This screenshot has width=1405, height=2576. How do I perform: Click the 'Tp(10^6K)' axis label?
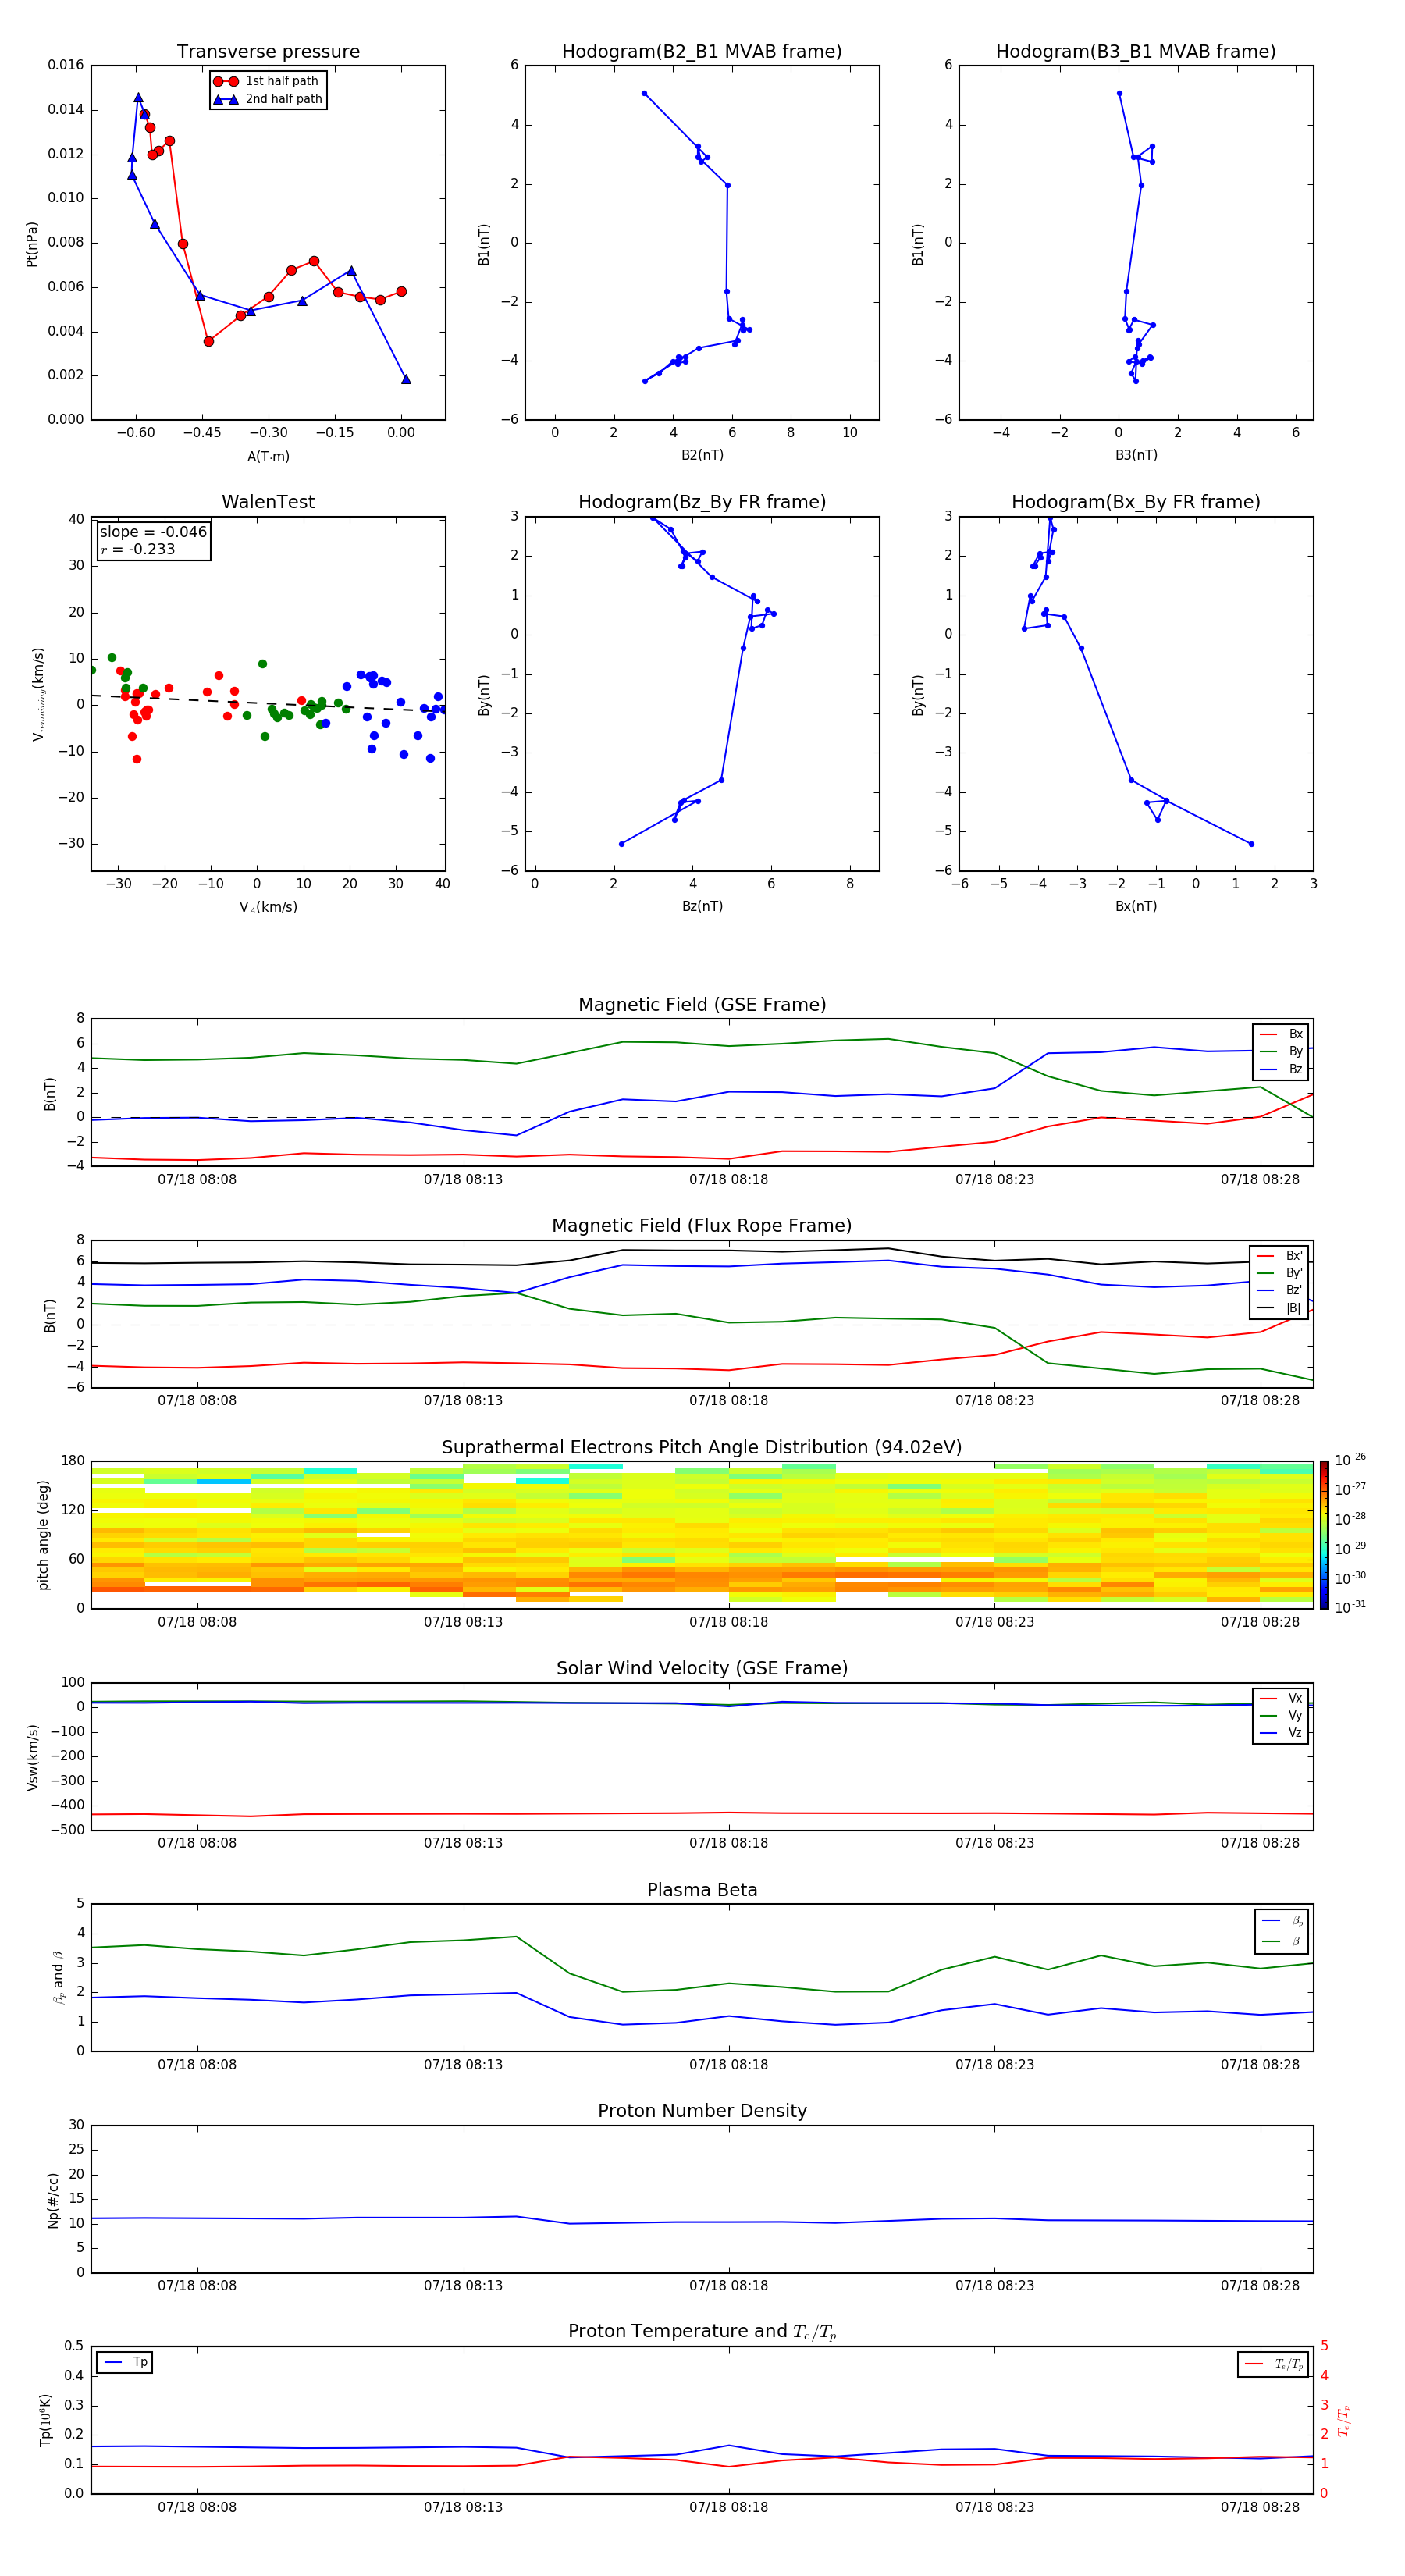[x=44, y=2420]
